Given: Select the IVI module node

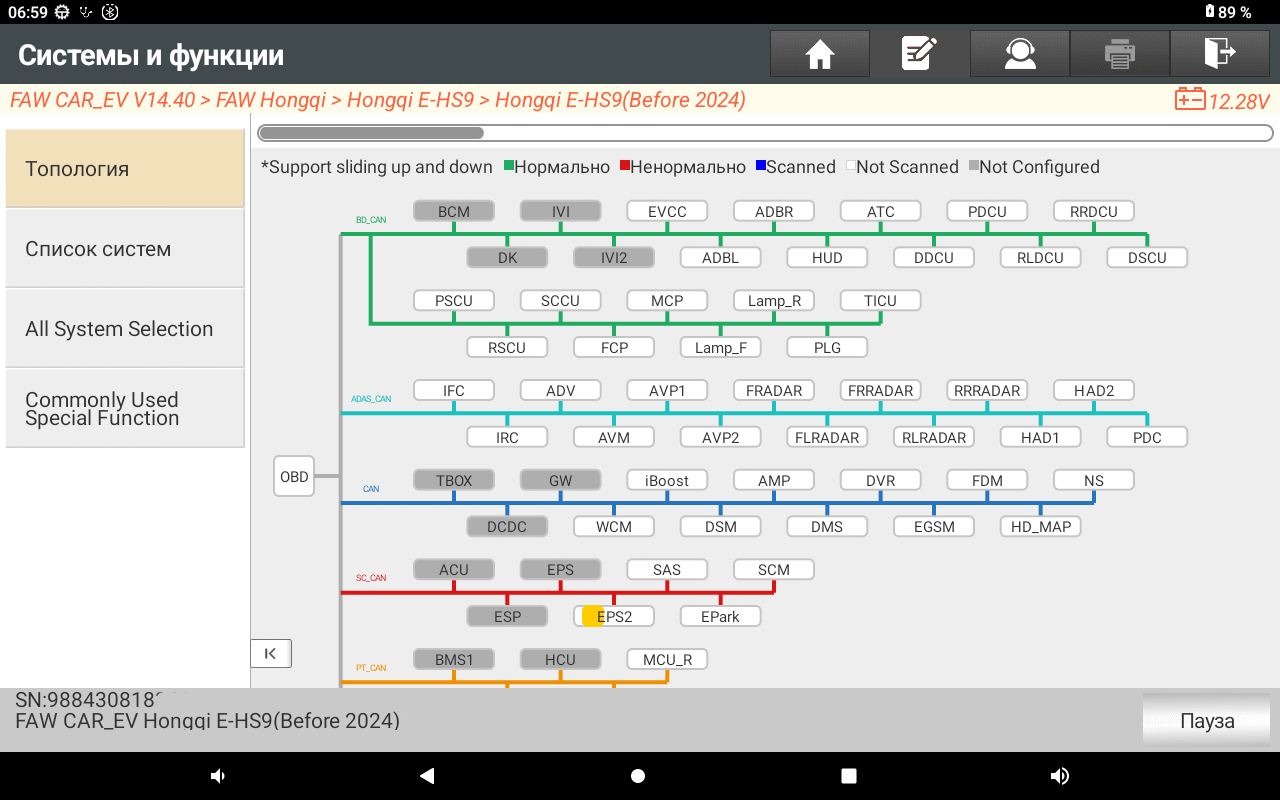Looking at the screenshot, I should point(561,211).
